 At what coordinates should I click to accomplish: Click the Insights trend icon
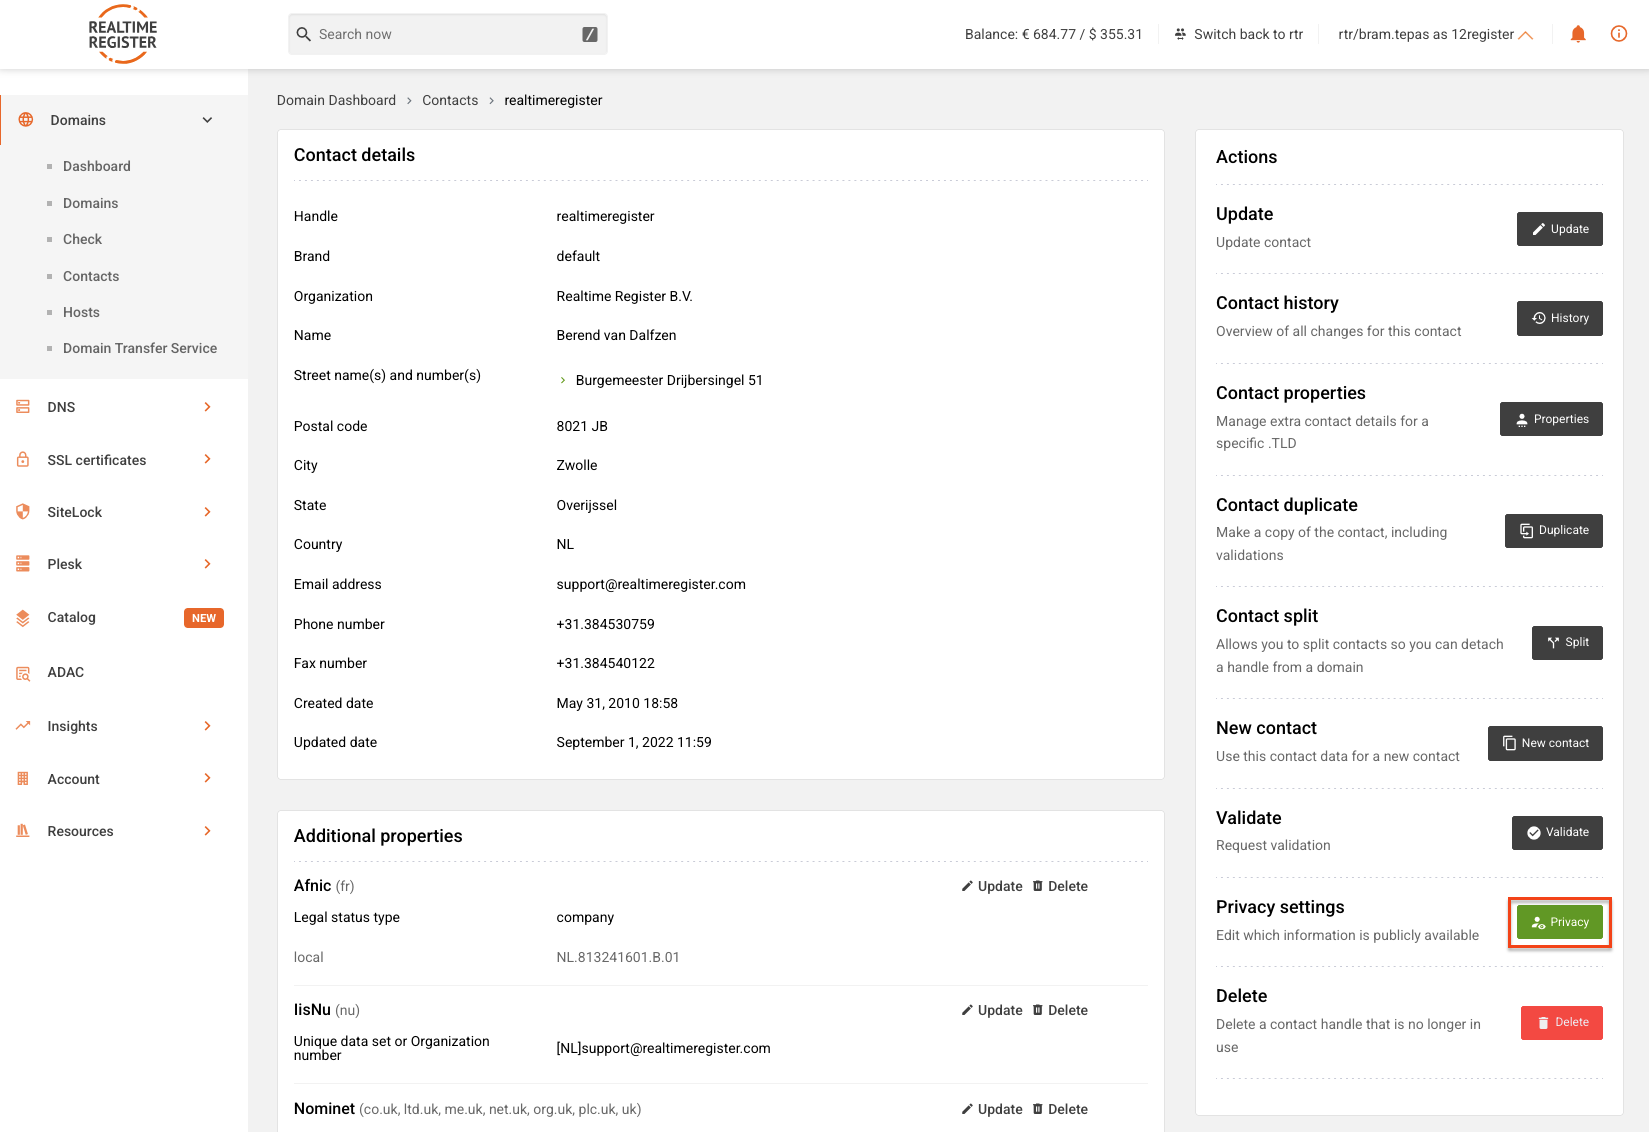pyautogui.click(x=23, y=726)
